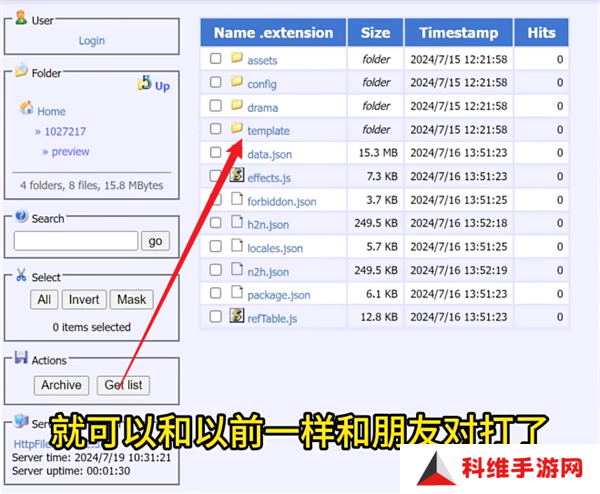This screenshot has height=494, width=600.
Task: Open the drama folder link
Action: [x=262, y=108]
